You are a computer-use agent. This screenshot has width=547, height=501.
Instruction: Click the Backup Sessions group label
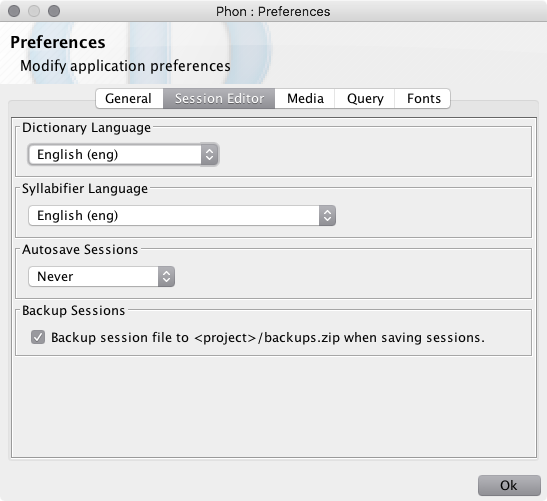pos(73,311)
